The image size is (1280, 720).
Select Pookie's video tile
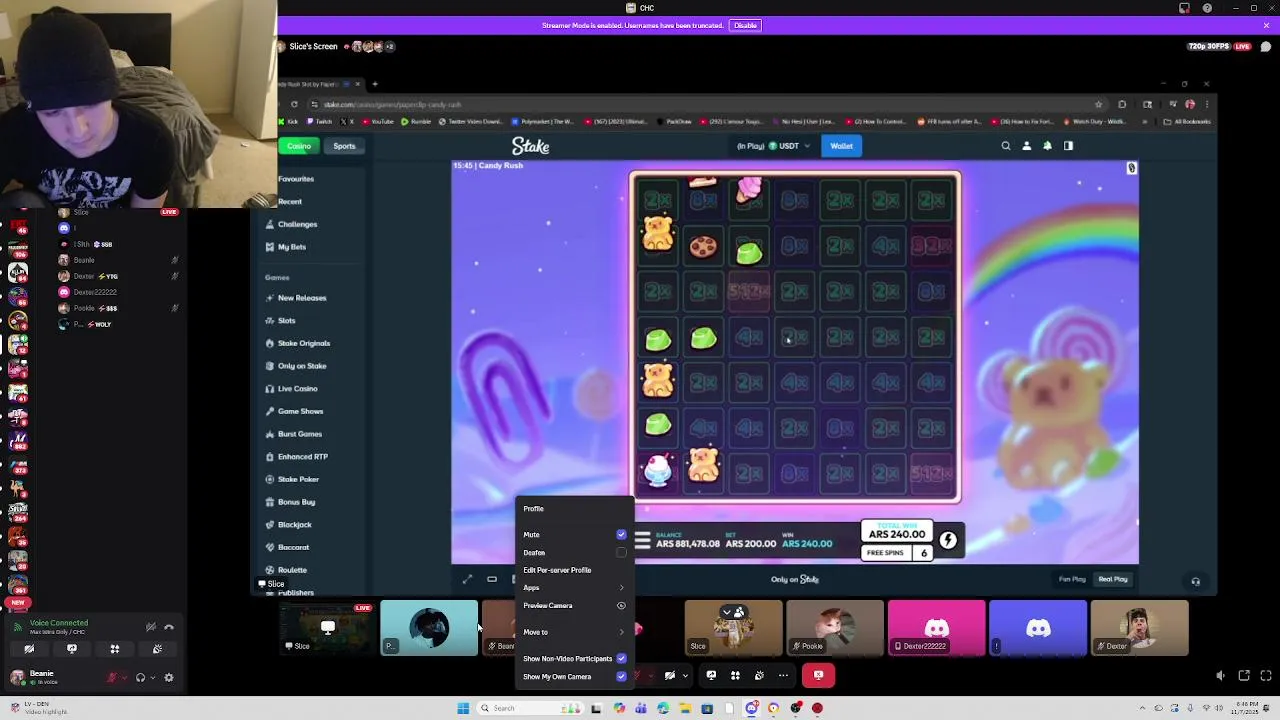tap(835, 628)
